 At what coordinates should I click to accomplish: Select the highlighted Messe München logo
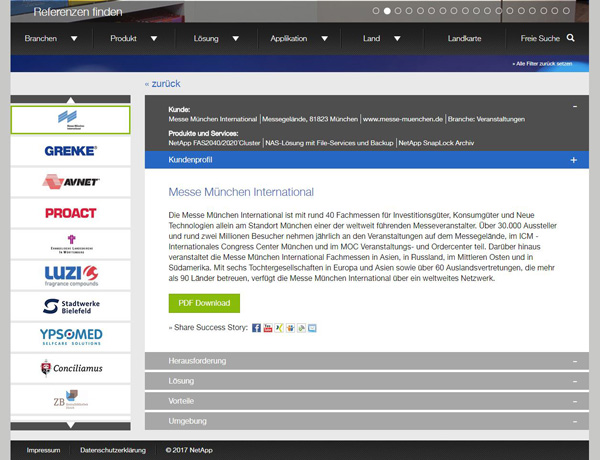point(70,120)
